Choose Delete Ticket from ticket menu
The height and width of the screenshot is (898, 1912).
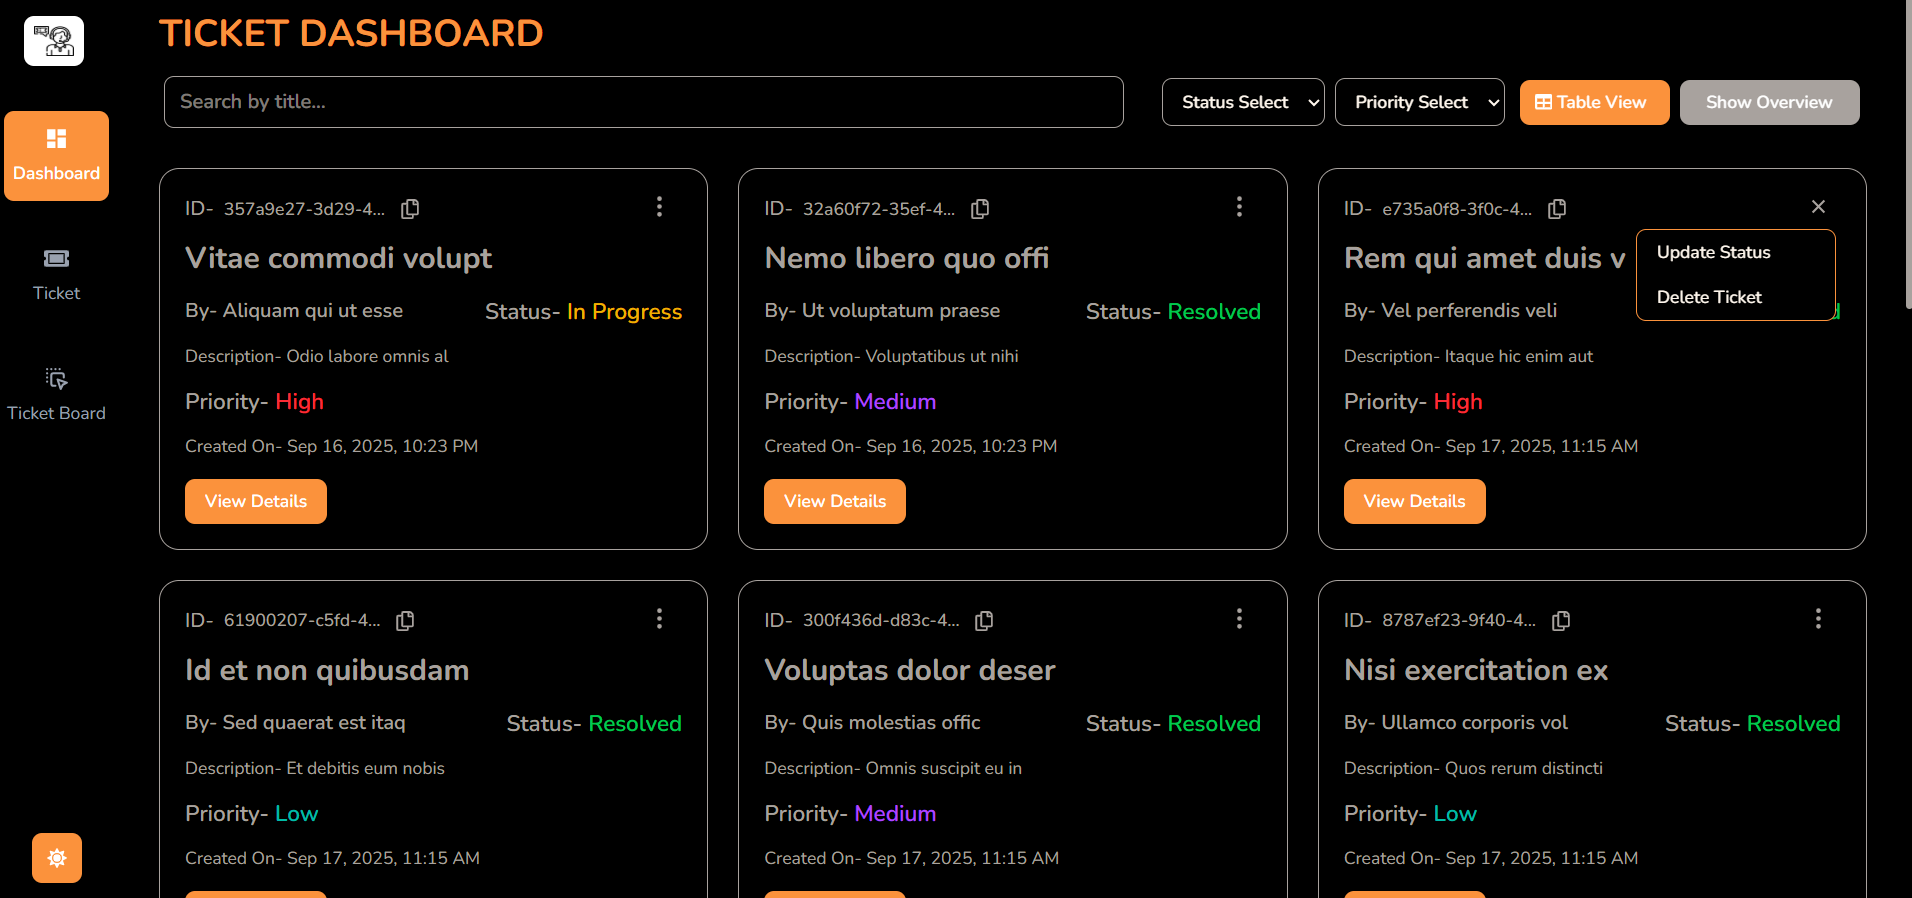1709,297
